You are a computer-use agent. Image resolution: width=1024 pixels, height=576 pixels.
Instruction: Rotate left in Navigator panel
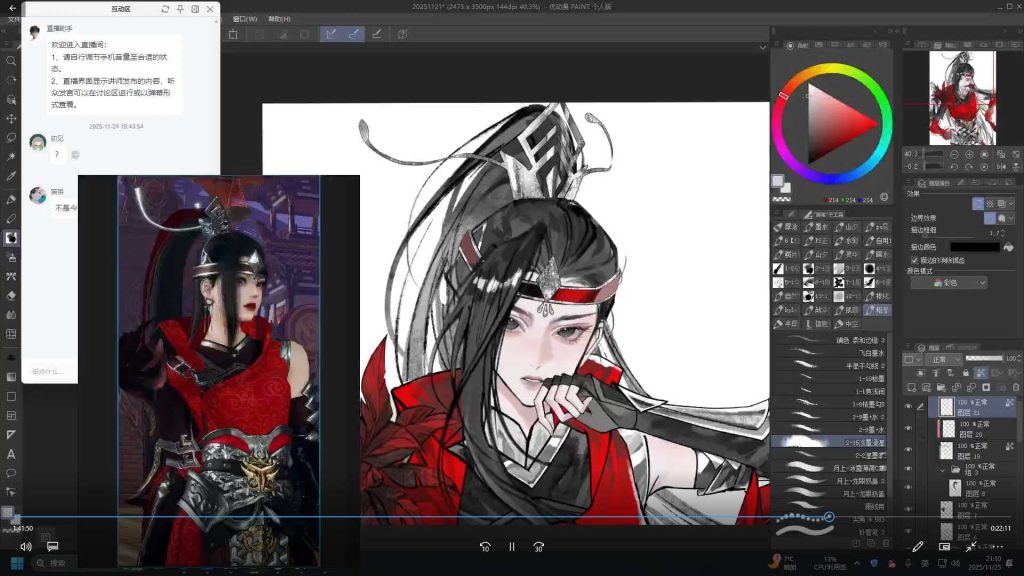point(954,167)
